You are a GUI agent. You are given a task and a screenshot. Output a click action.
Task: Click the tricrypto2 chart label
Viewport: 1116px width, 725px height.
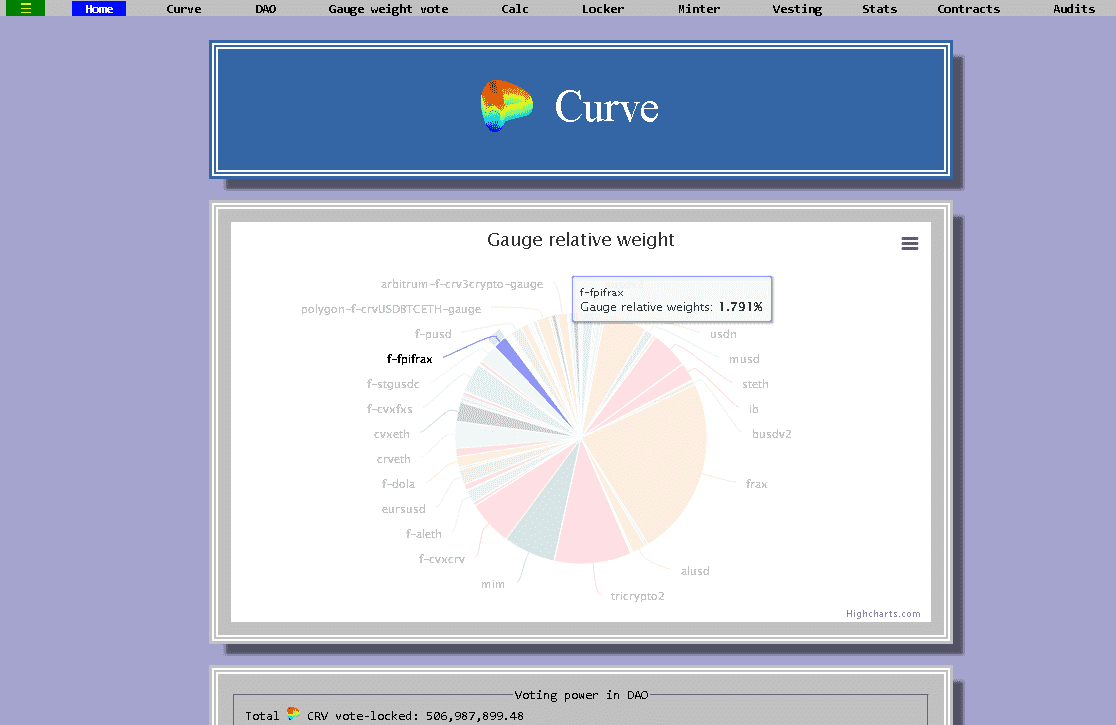tap(638, 596)
